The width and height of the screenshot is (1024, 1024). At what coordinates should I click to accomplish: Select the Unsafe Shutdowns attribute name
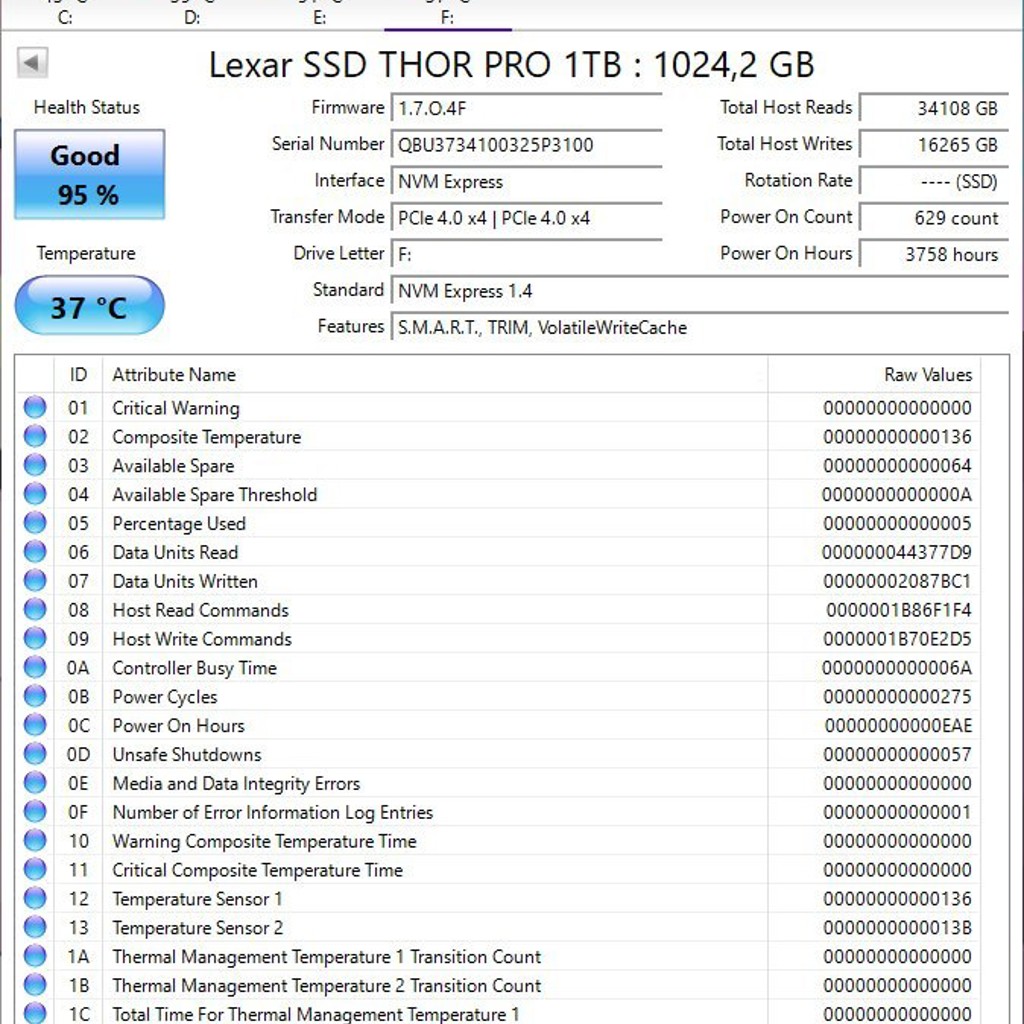point(187,754)
